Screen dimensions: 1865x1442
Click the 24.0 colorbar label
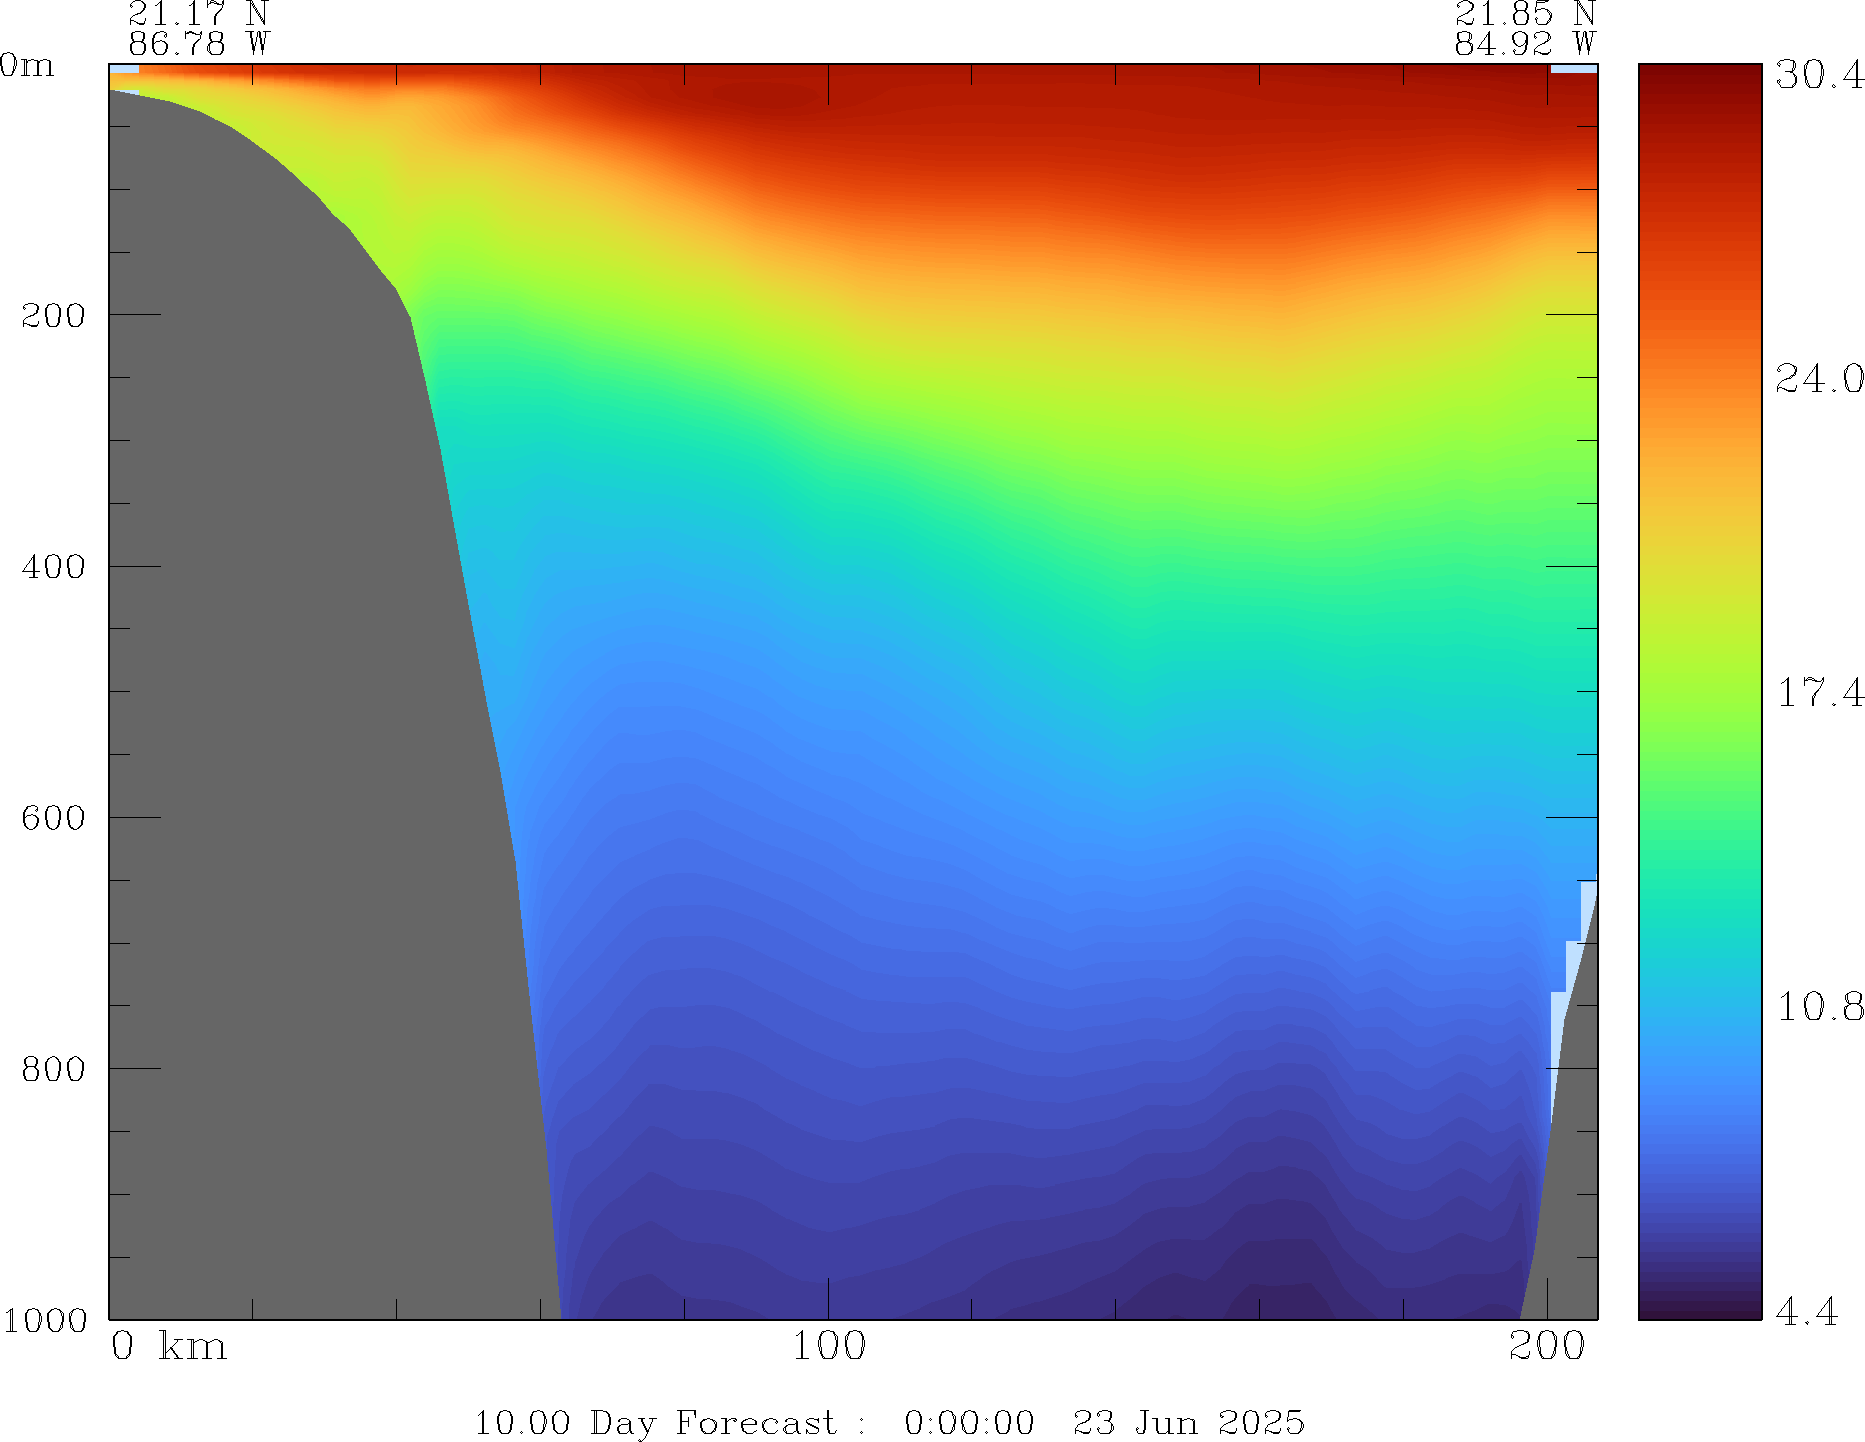click(x=1819, y=379)
